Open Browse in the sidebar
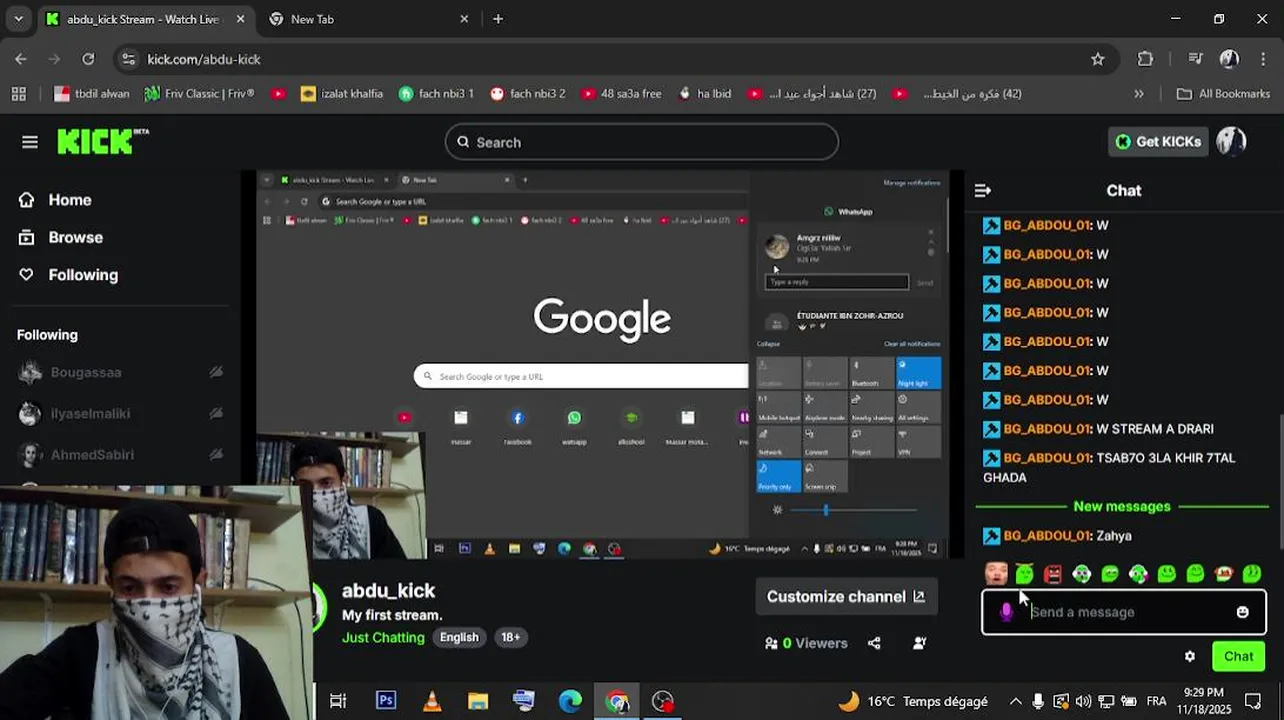This screenshot has width=1284, height=720. click(x=61, y=237)
